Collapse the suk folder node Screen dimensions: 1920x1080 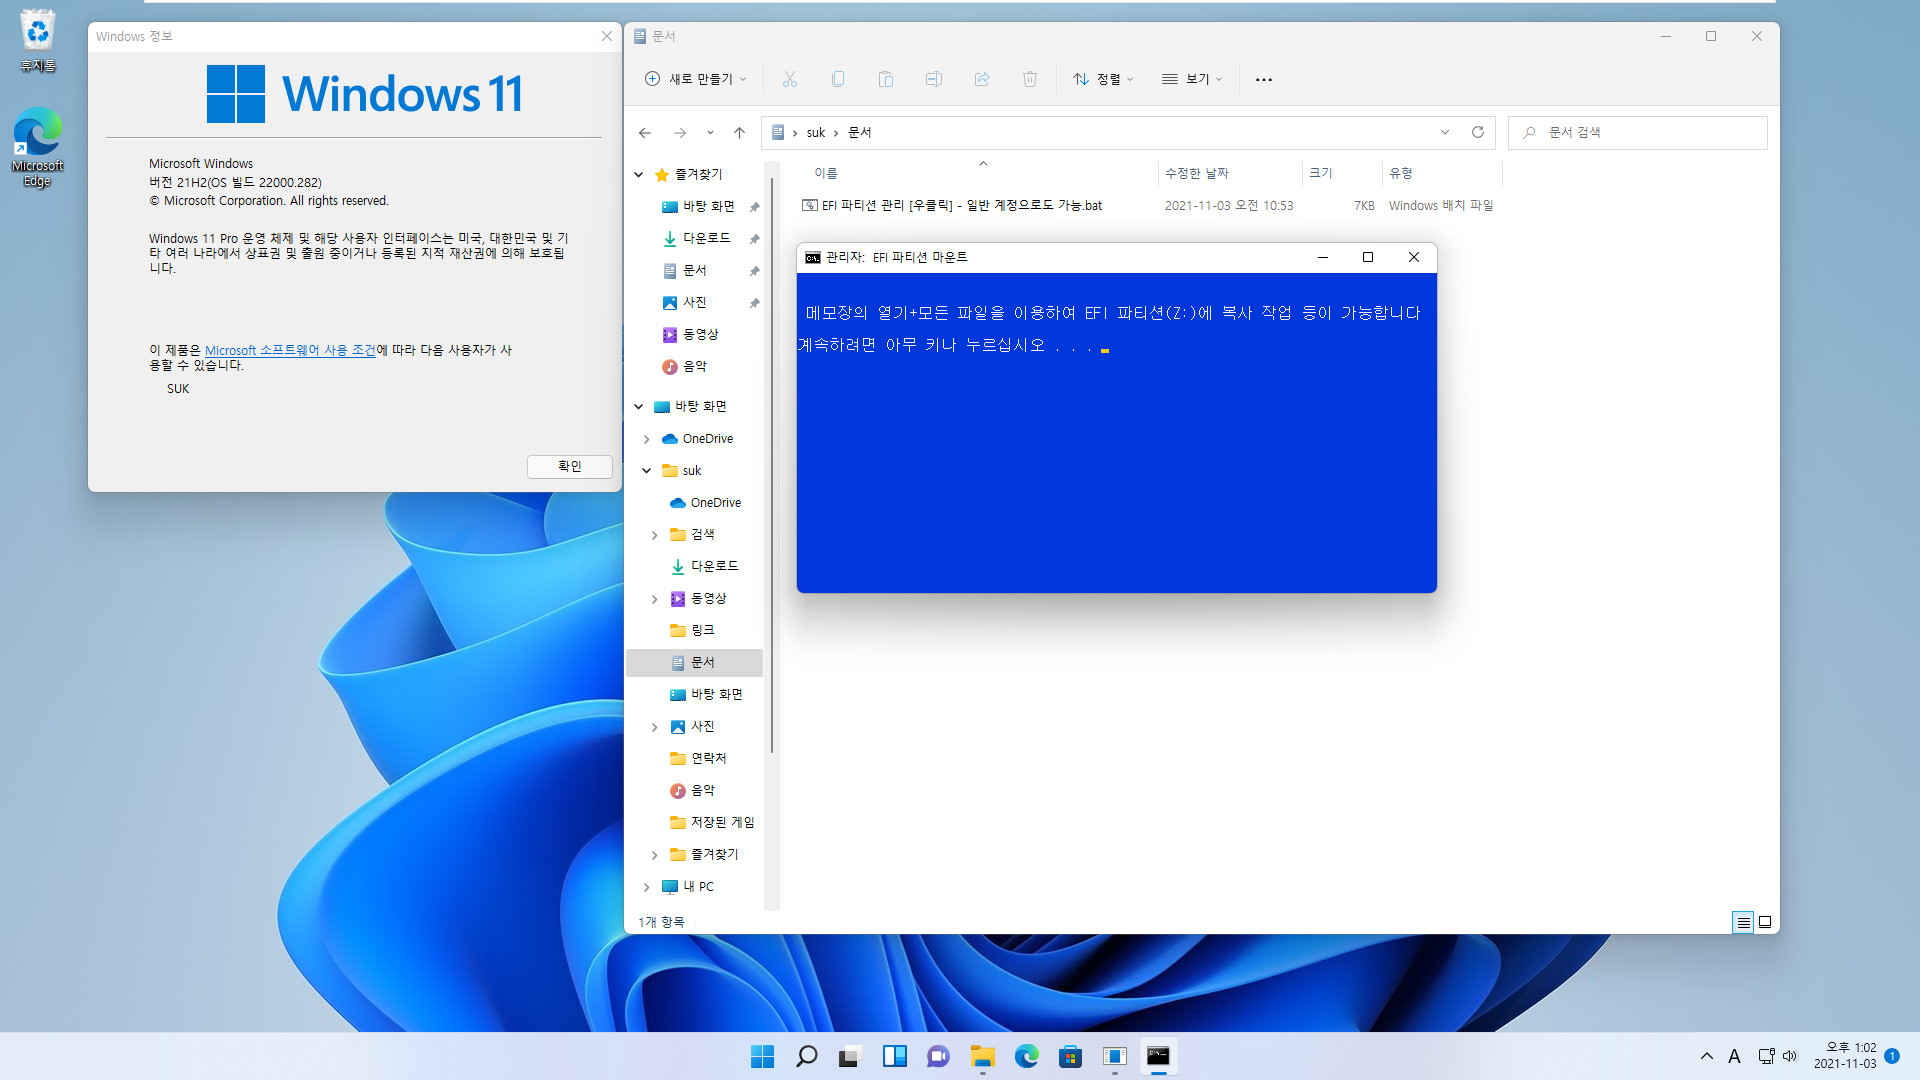[x=647, y=470]
